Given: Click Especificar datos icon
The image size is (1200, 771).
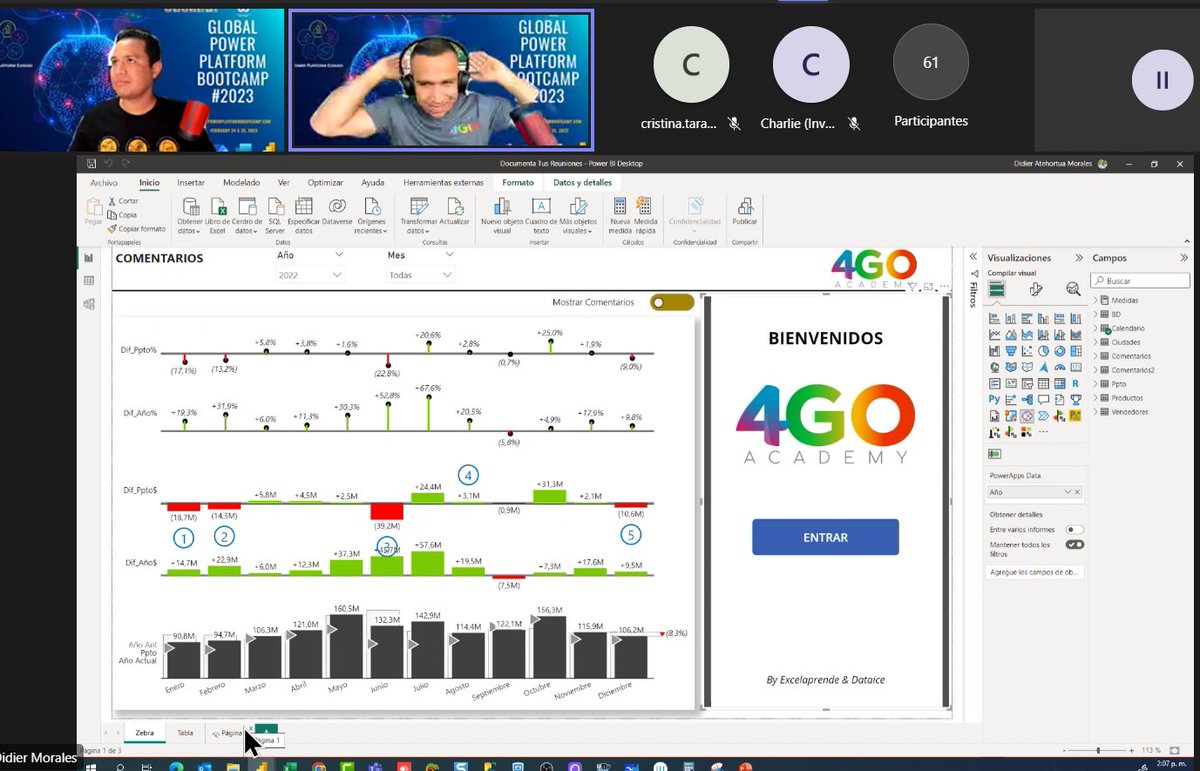Looking at the screenshot, I should [303, 215].
